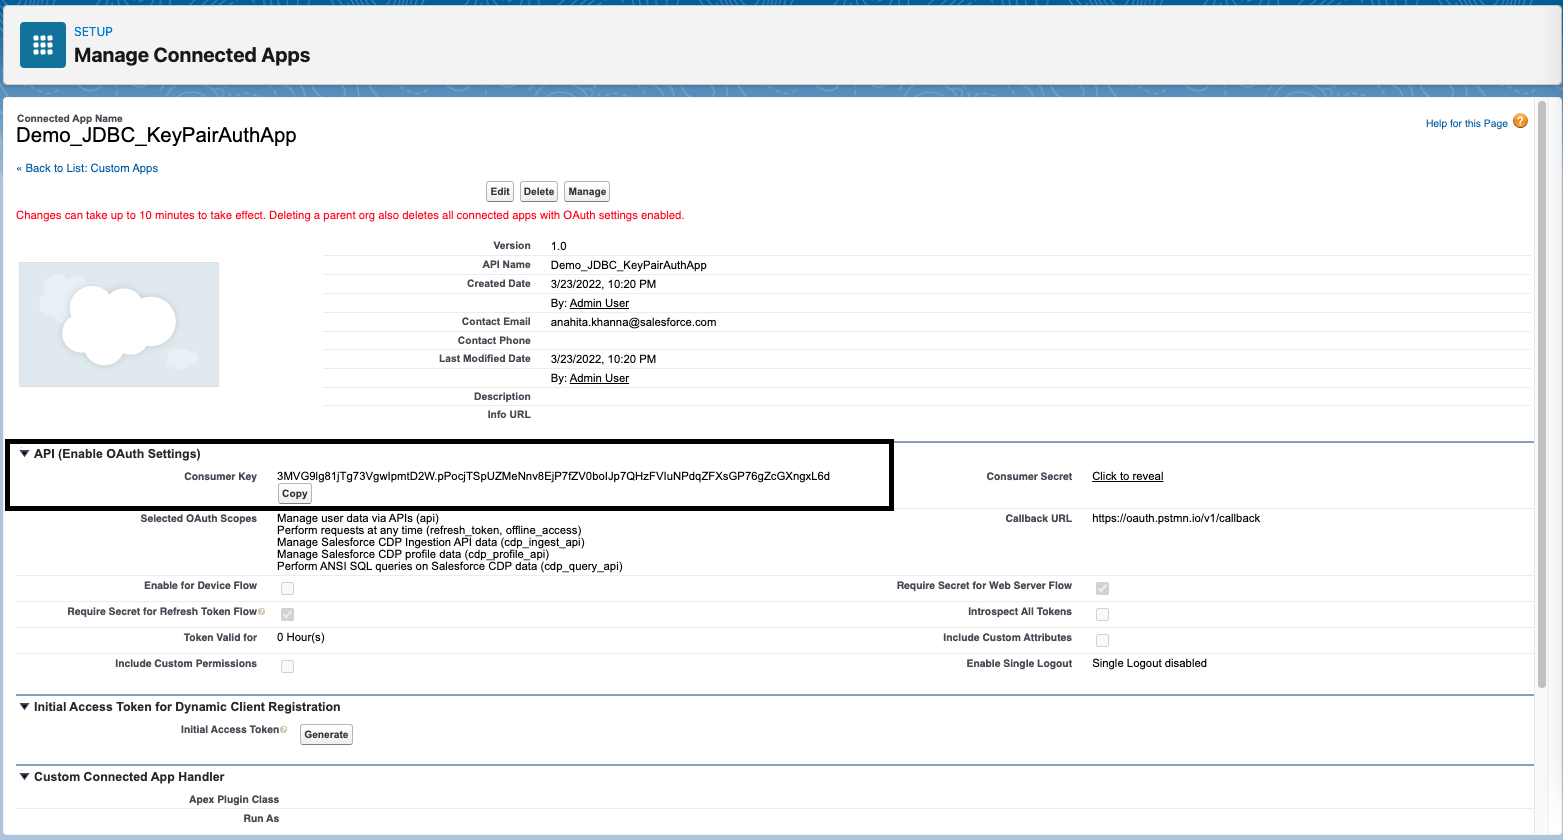Click the Manage button
Screen dimensions: 1563x840
tap(587, 191)
